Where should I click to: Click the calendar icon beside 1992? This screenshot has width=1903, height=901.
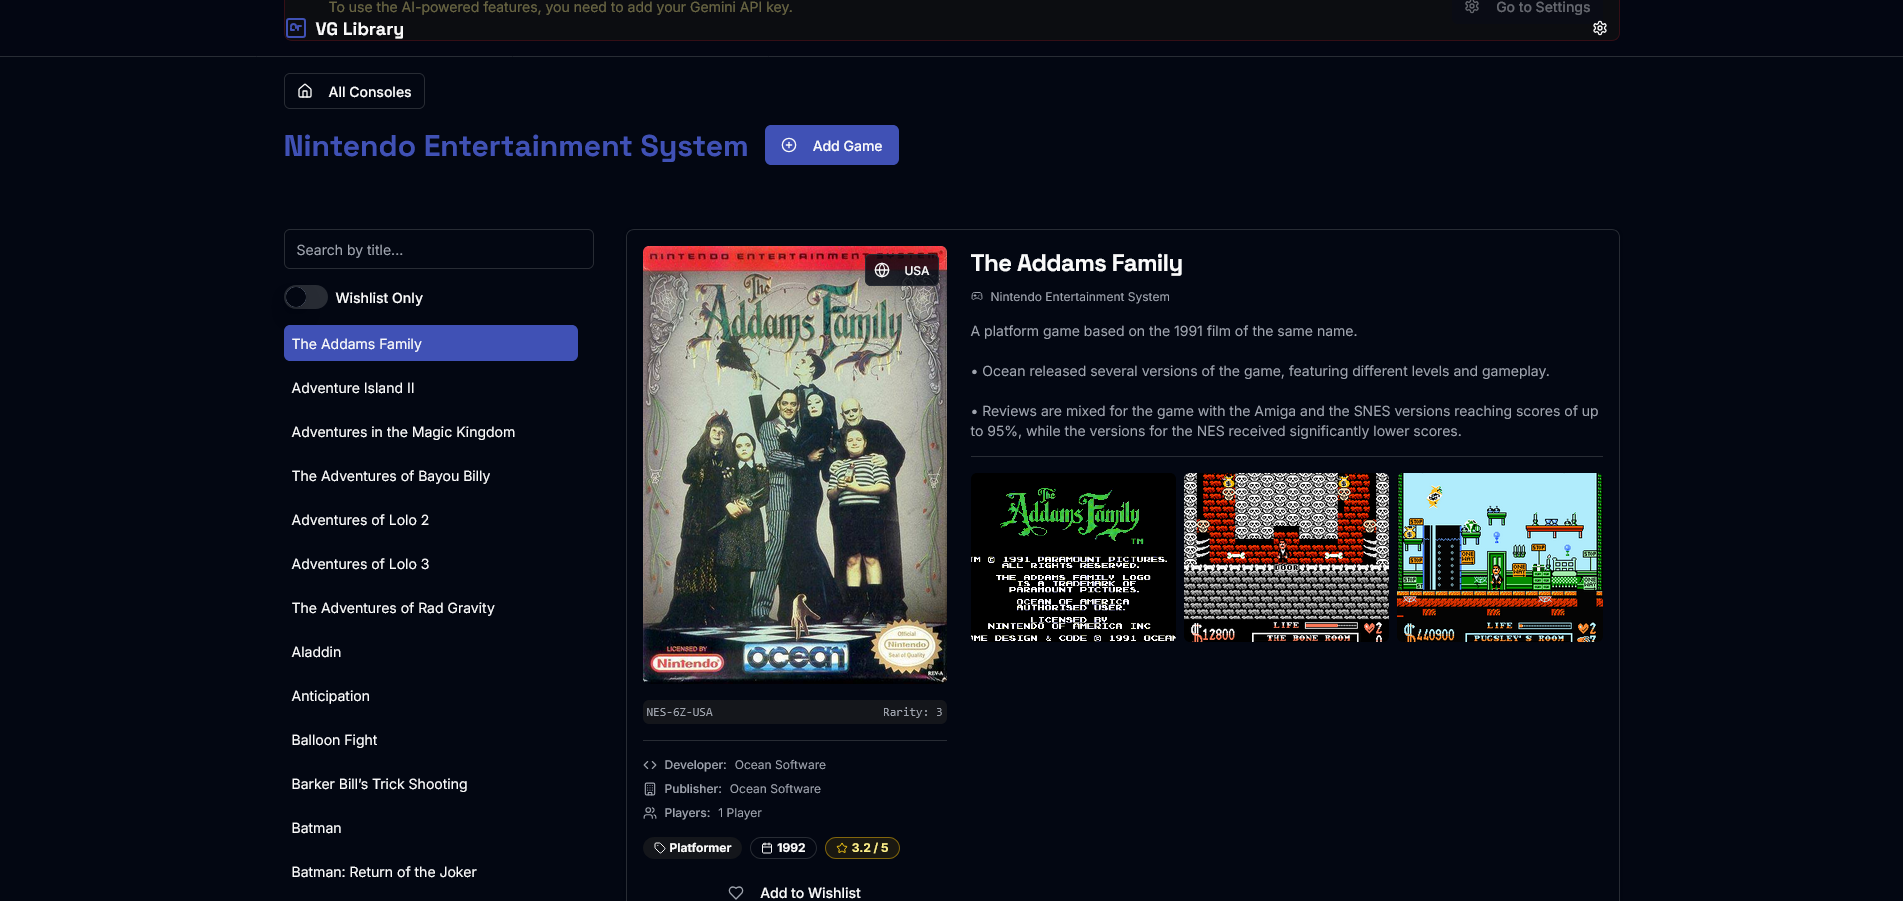[x=767, y=848]
